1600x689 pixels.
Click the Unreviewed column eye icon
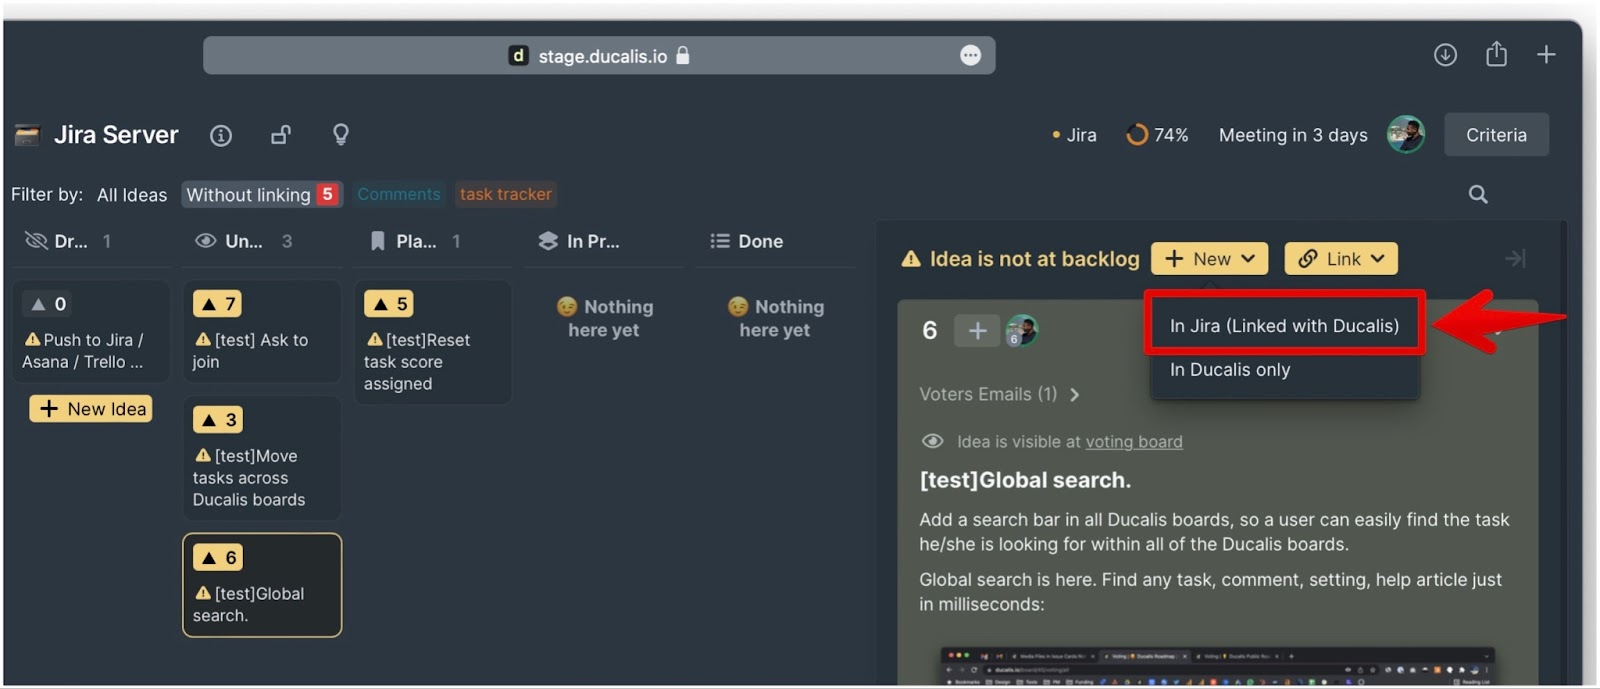(x=206, y=241)
